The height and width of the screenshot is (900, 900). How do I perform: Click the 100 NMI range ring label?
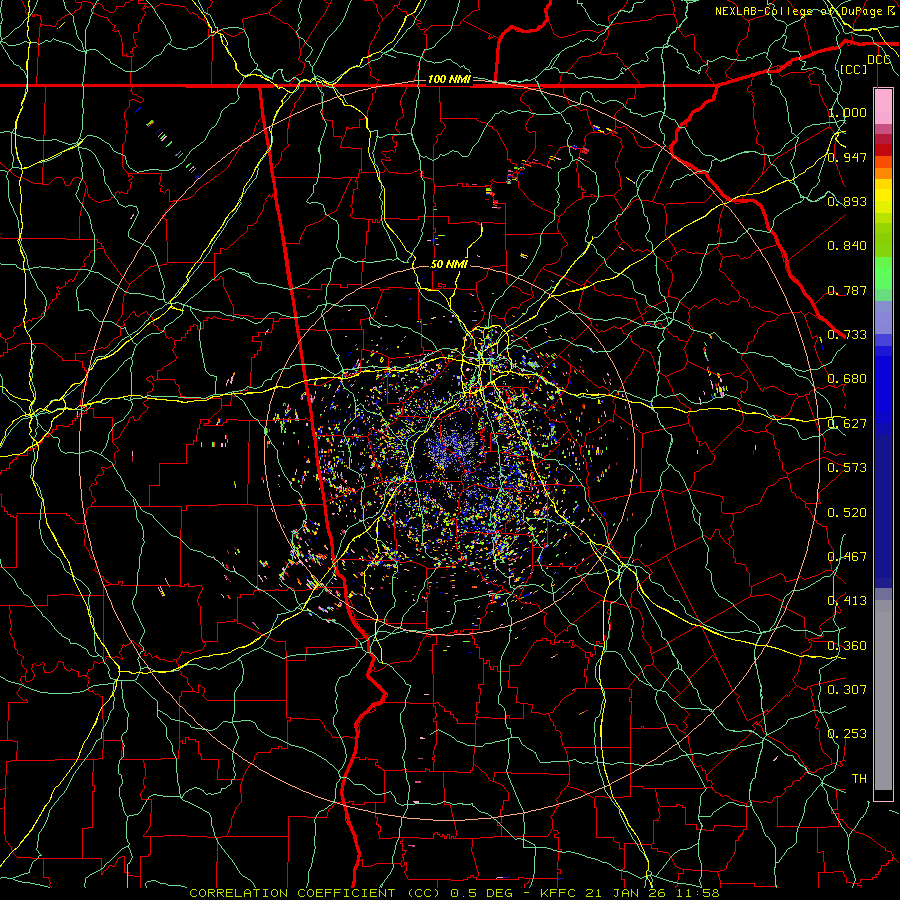click(x=449, y=79)
